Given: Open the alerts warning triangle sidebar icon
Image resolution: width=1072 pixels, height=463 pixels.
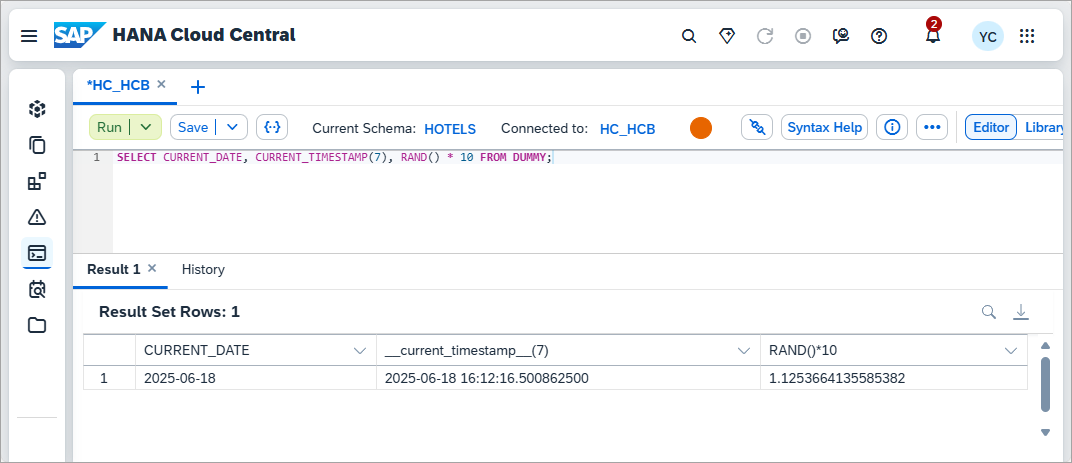Looking at the screenshot, I should 37,217.
